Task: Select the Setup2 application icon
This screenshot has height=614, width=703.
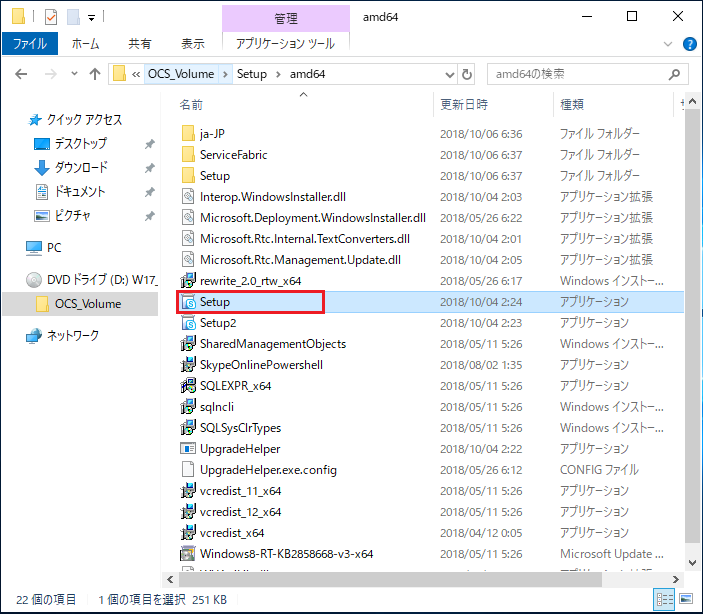Action: tap(188, 323)
